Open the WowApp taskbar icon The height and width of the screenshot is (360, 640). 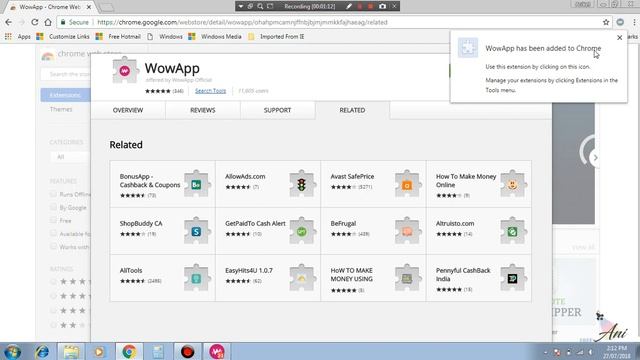(x=217, y=351)
